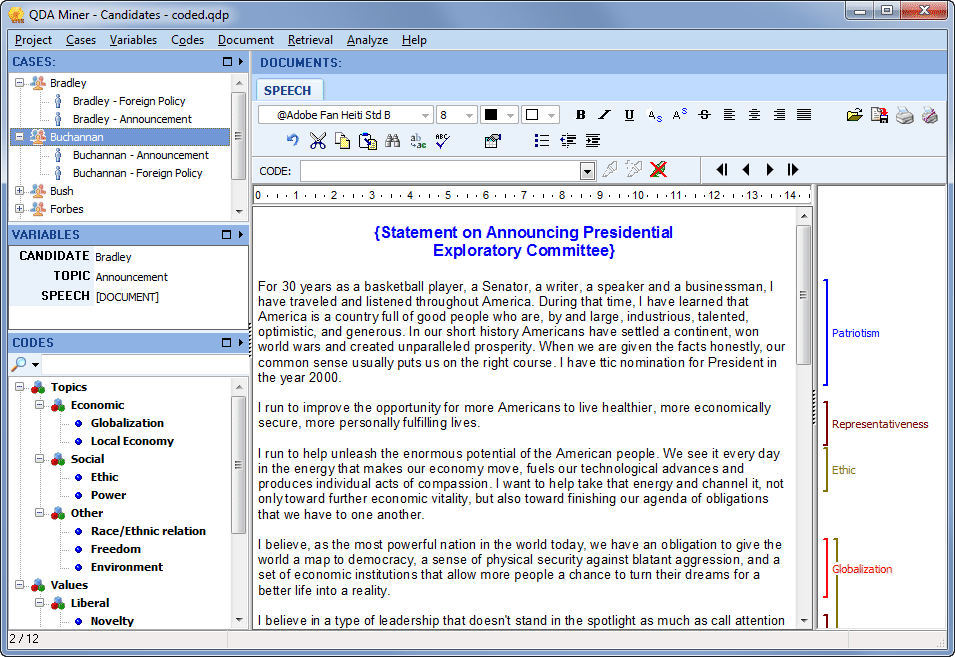Toggle Strikethrough formatting
This screenshot has width=955, height=657.
click(x=705, y=115)
